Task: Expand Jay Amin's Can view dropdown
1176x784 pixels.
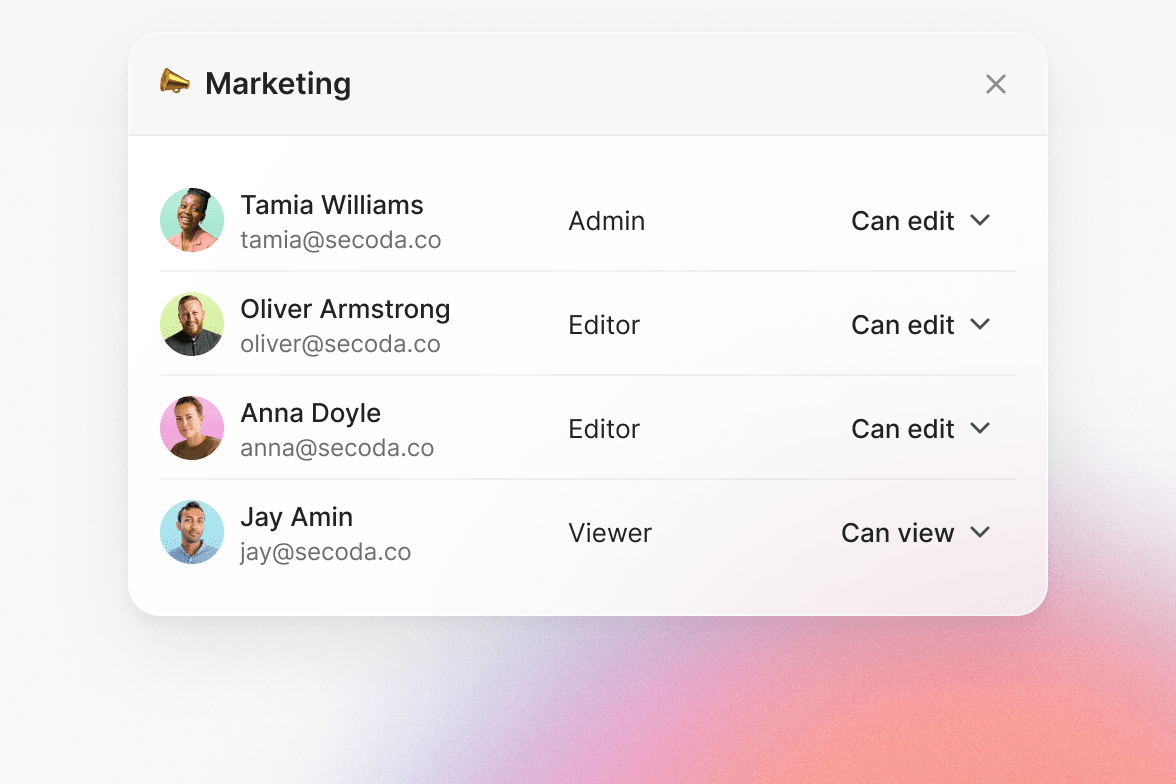Action: (x=915, y=533)
